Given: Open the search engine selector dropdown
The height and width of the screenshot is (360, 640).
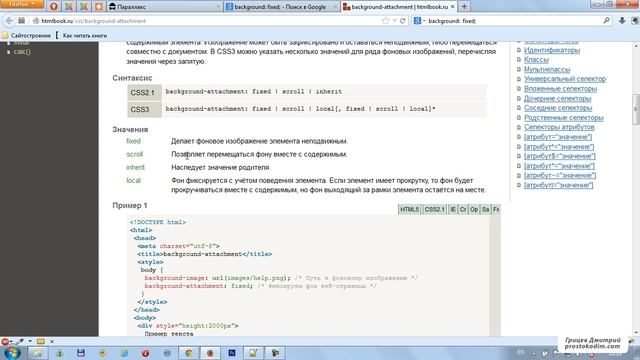Looking at the screenshot, I should click(x=419, y=20).
